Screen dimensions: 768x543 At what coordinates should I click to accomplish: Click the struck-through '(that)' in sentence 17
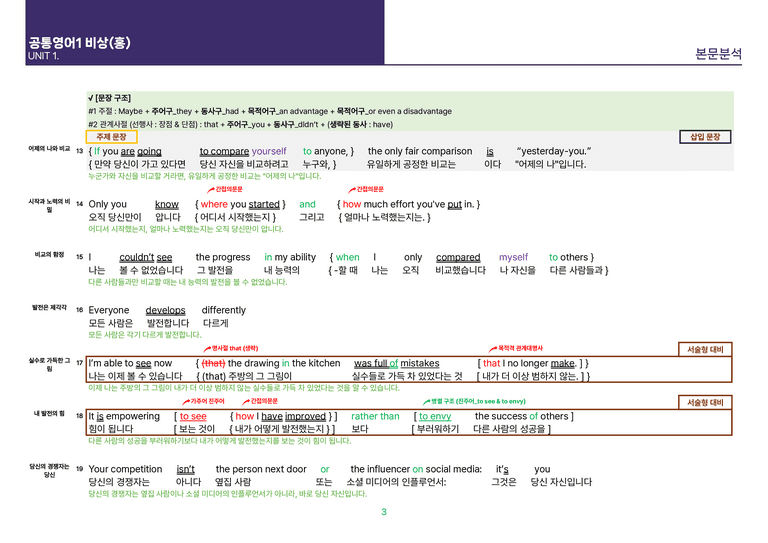[214, 363]
